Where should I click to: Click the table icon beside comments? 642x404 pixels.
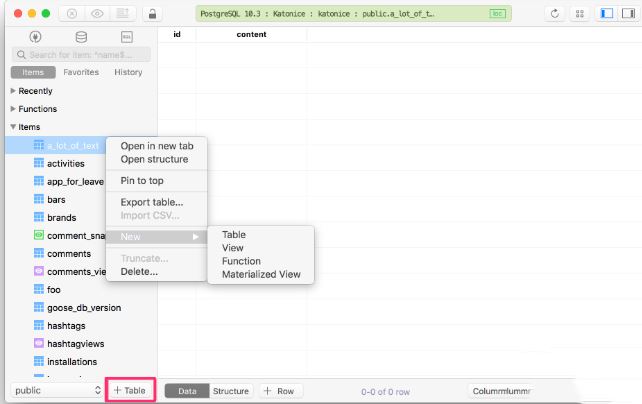[x=38, y=253]
